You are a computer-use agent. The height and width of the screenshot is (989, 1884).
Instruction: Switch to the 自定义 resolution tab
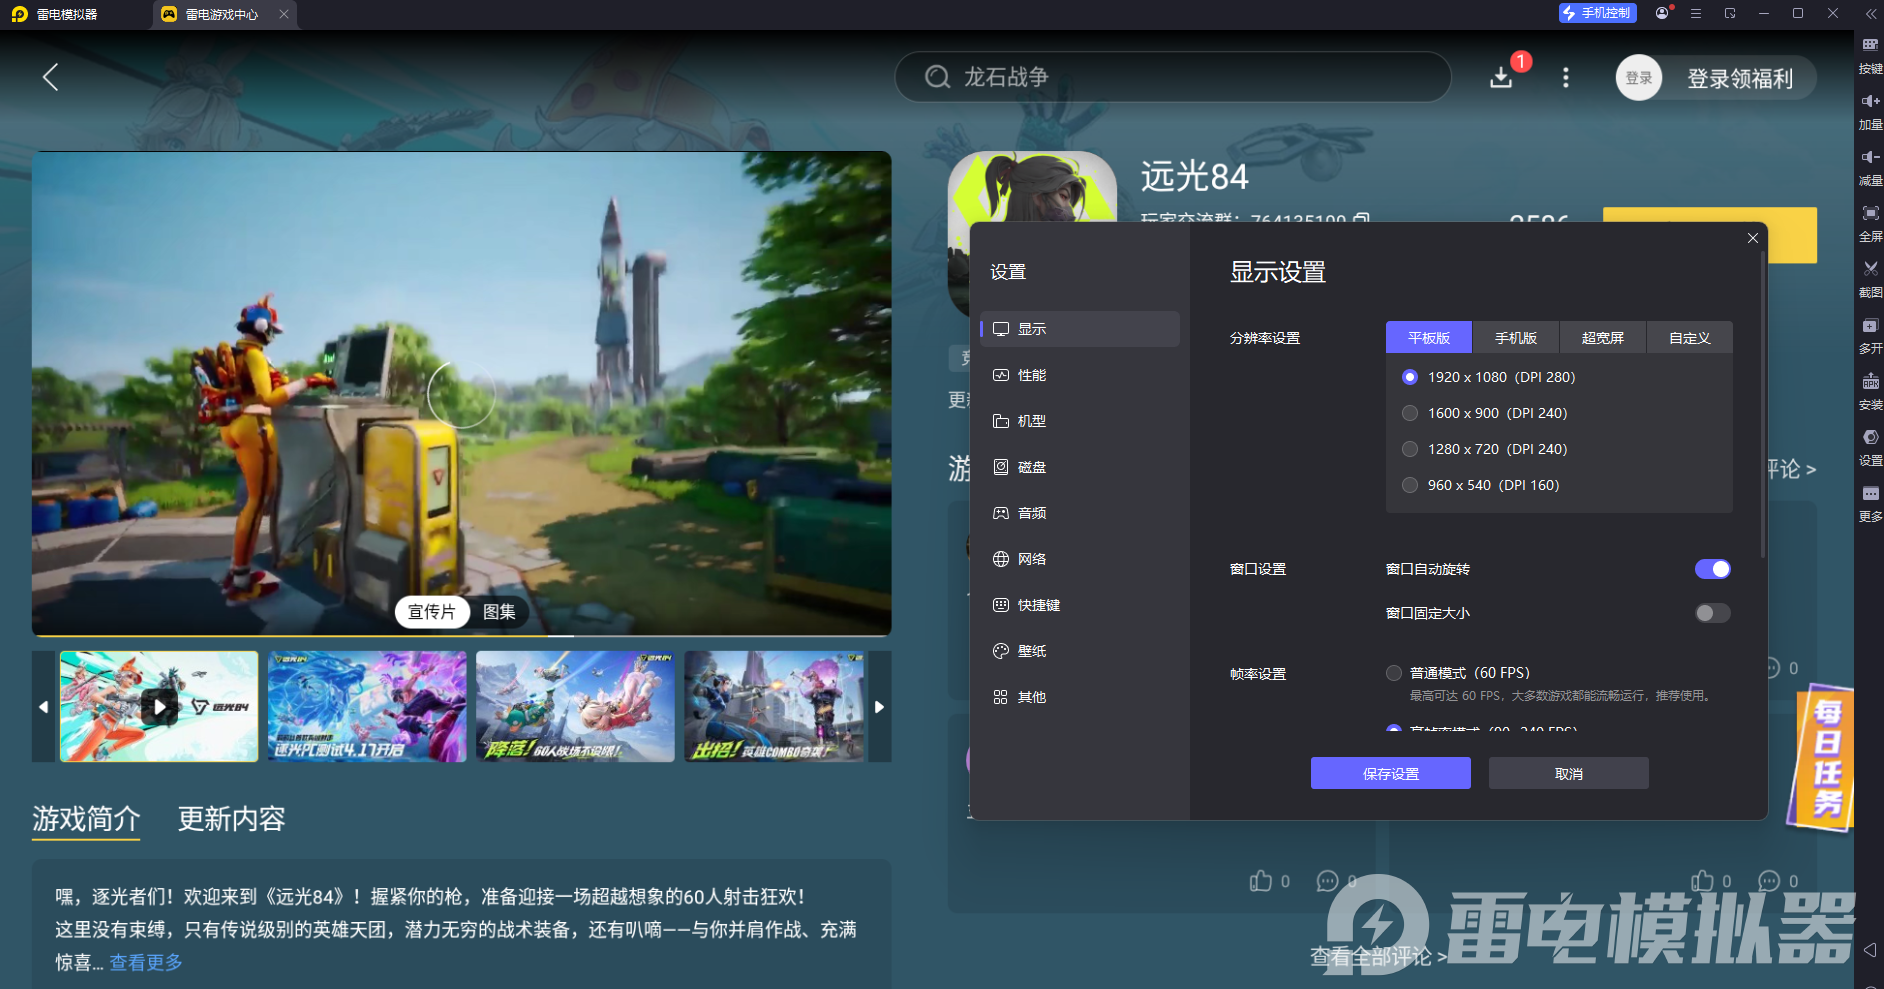click(x=1690, y=338)
